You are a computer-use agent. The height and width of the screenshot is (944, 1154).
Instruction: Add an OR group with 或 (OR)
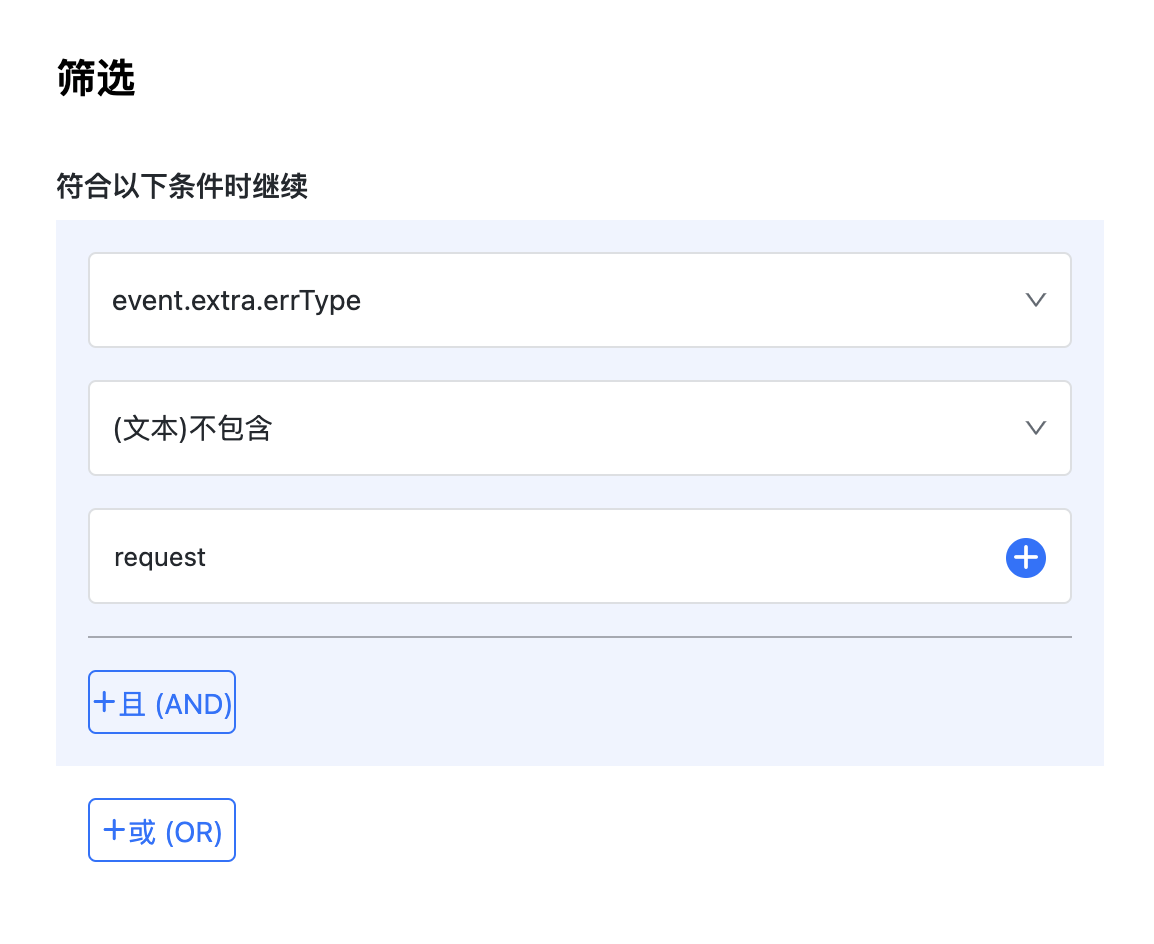[162, 830]
